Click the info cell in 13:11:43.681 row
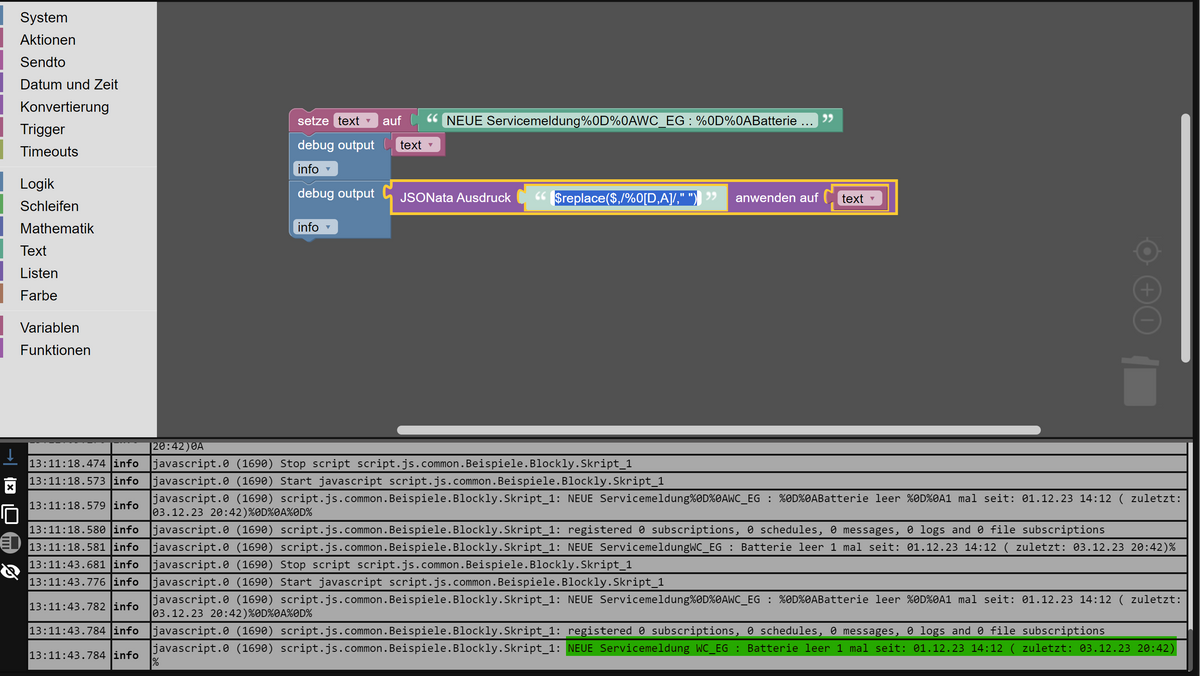Viewport: 1200px width, 676px height. [130, 564]
